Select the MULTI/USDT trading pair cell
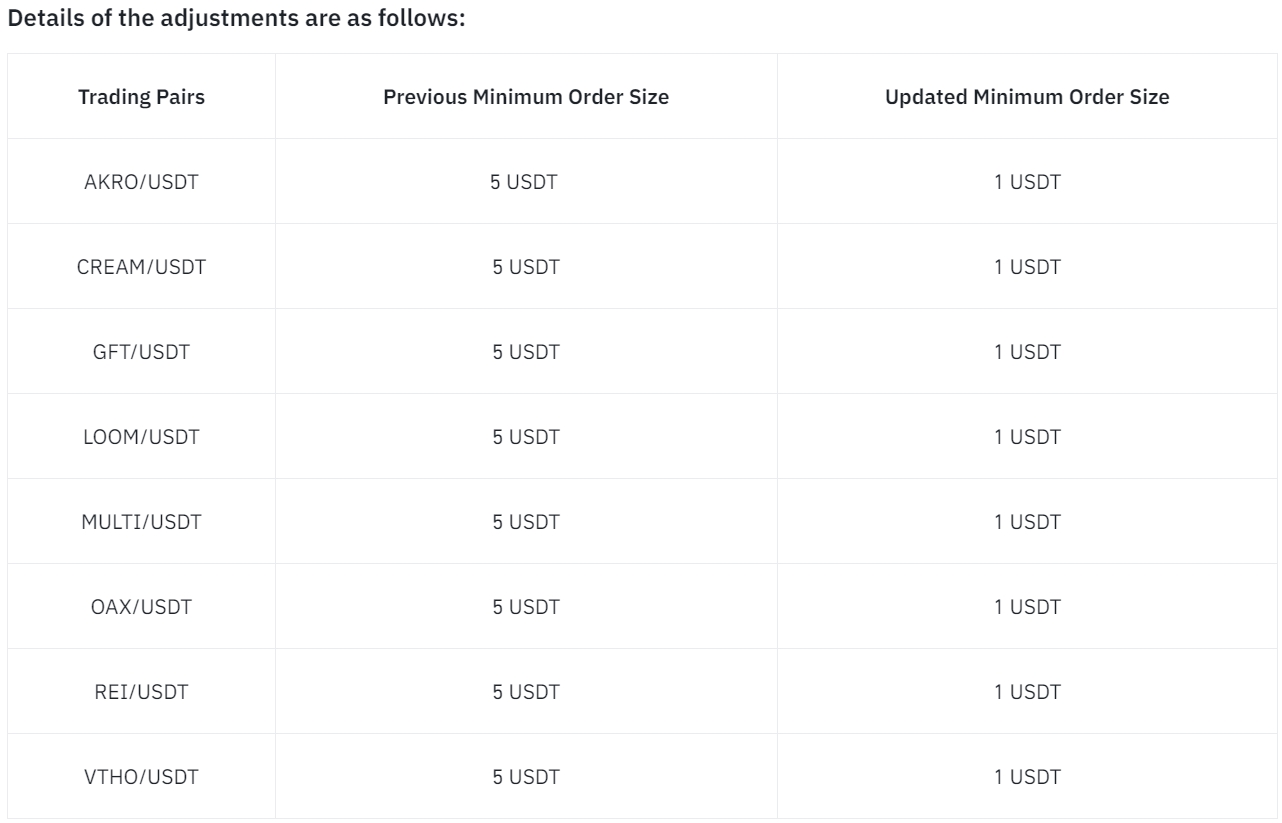 pos(141,522)
